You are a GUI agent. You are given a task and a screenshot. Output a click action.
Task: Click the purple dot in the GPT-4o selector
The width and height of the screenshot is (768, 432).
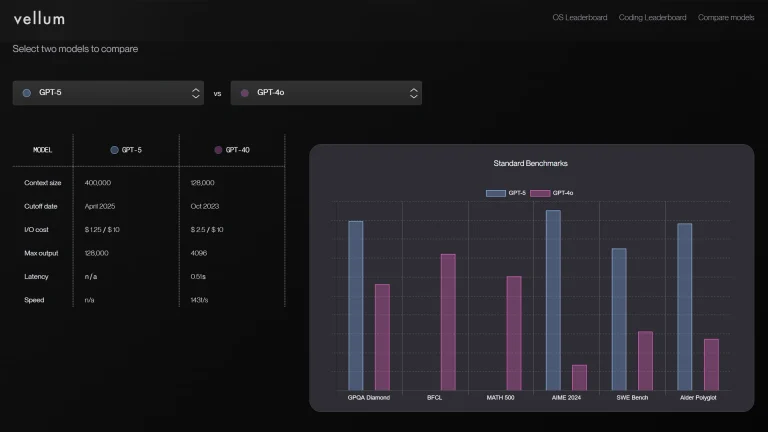(245, 93)
